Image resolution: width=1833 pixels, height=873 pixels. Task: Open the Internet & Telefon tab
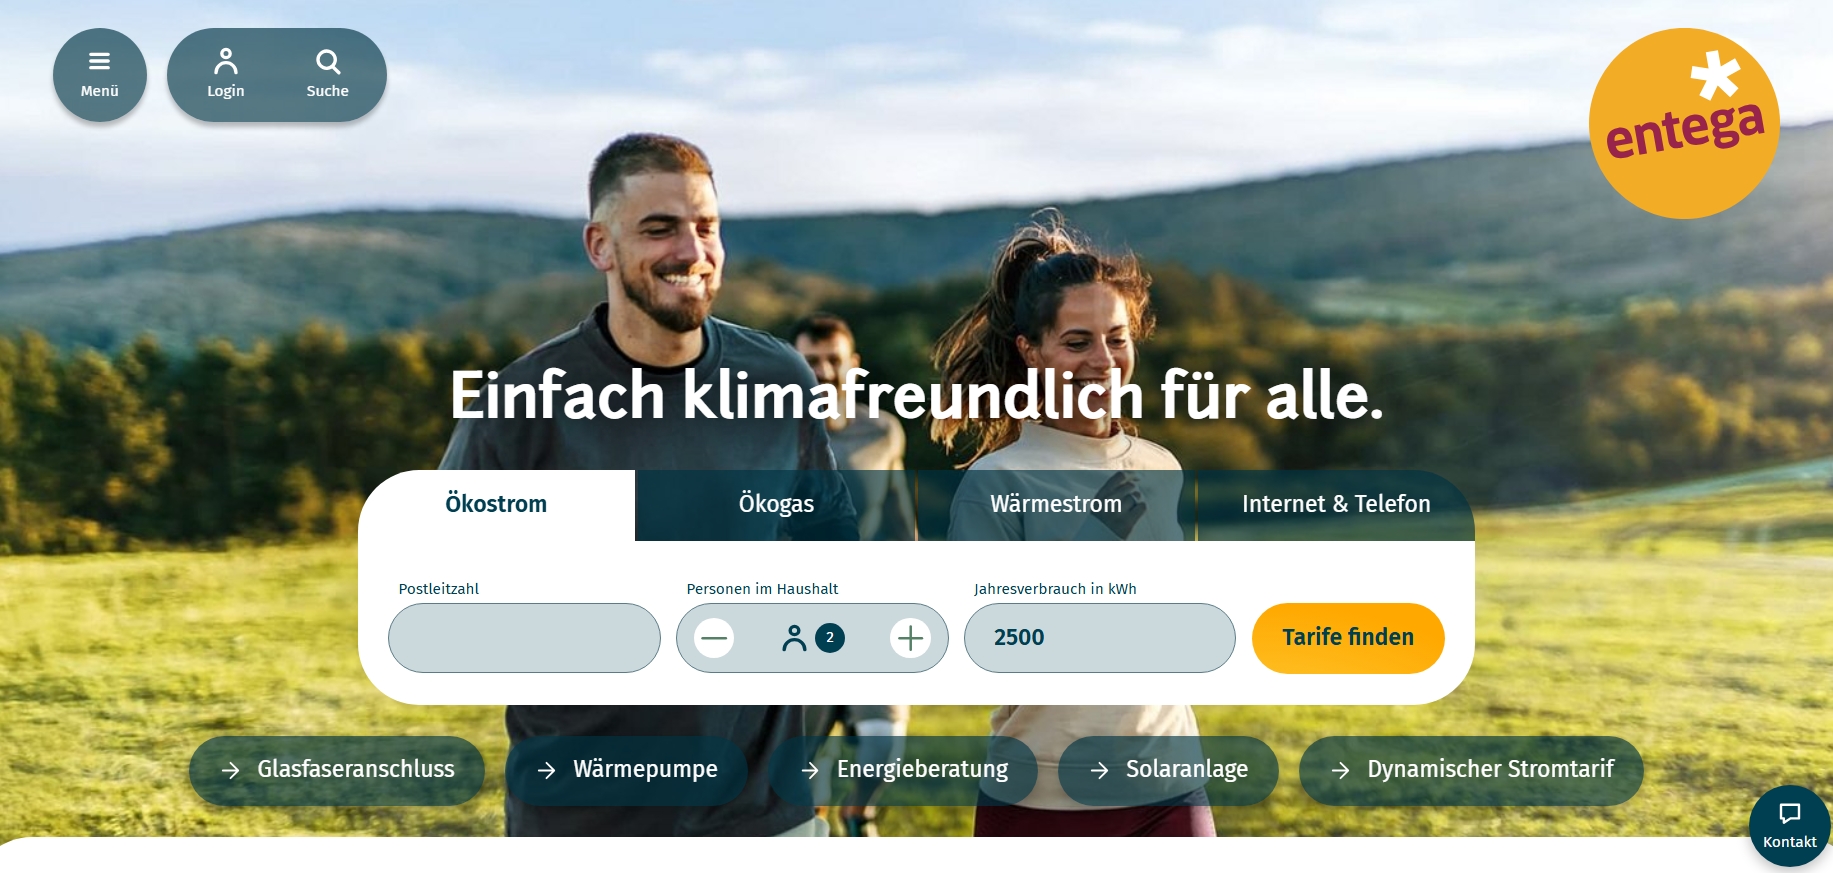(1336, 505)
